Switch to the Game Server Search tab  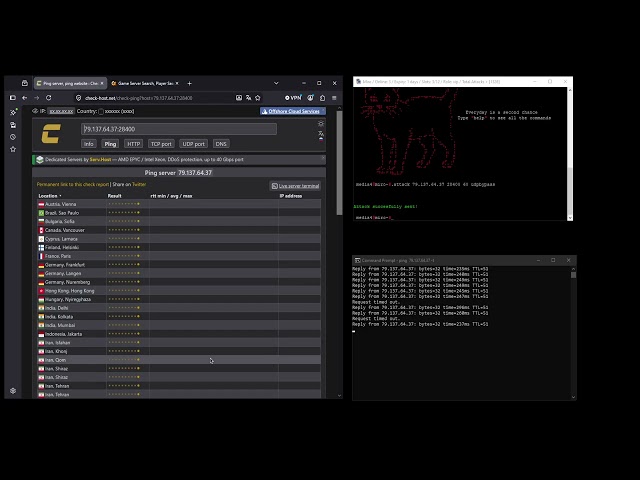tap(145, 83)
